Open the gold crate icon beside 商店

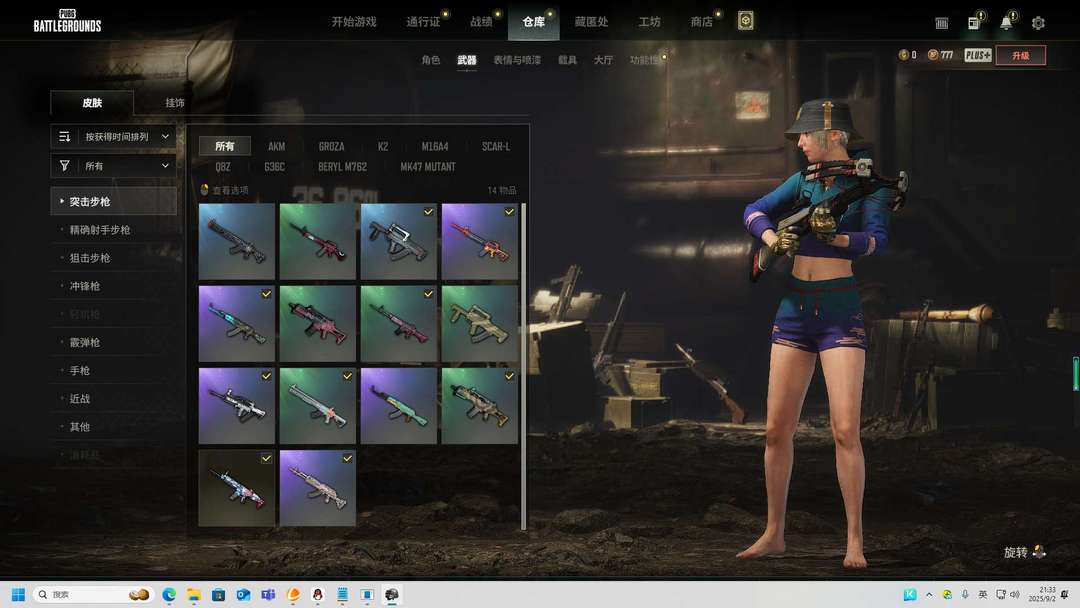[745, 21]
